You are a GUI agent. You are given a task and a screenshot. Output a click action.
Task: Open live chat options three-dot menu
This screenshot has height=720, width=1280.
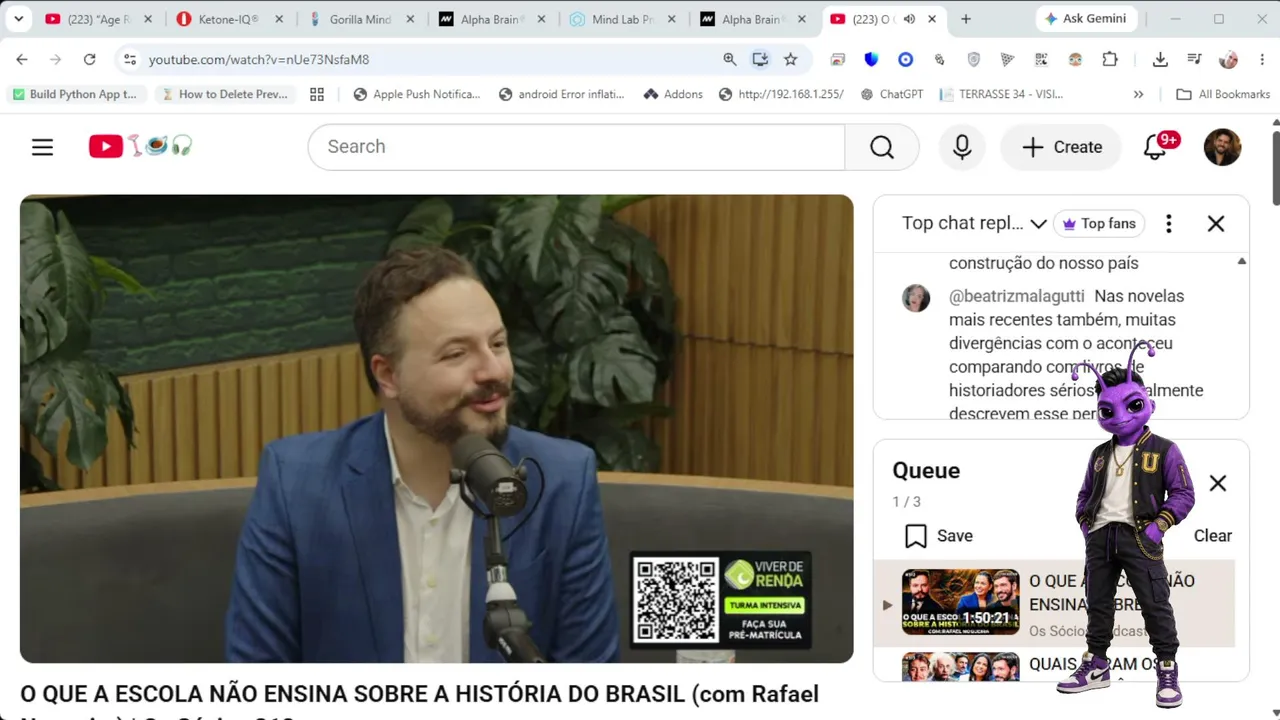[x=1168, y=224]
